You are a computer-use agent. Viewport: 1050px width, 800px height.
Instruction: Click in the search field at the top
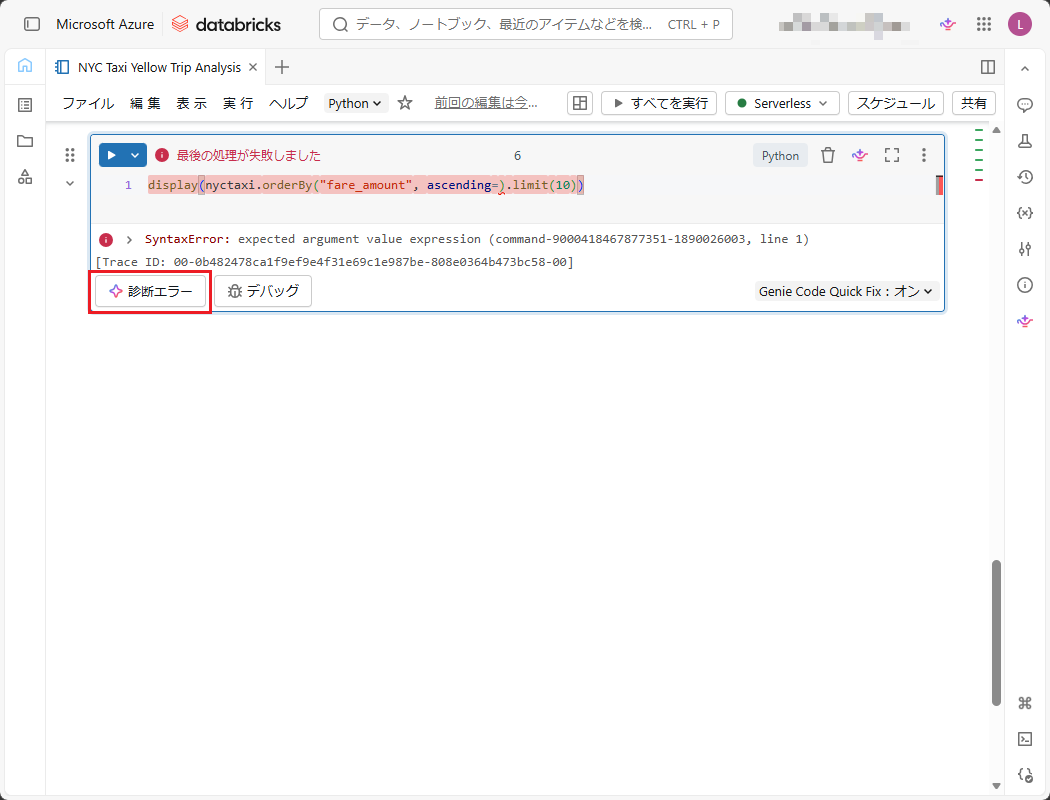tap(500, 24)
